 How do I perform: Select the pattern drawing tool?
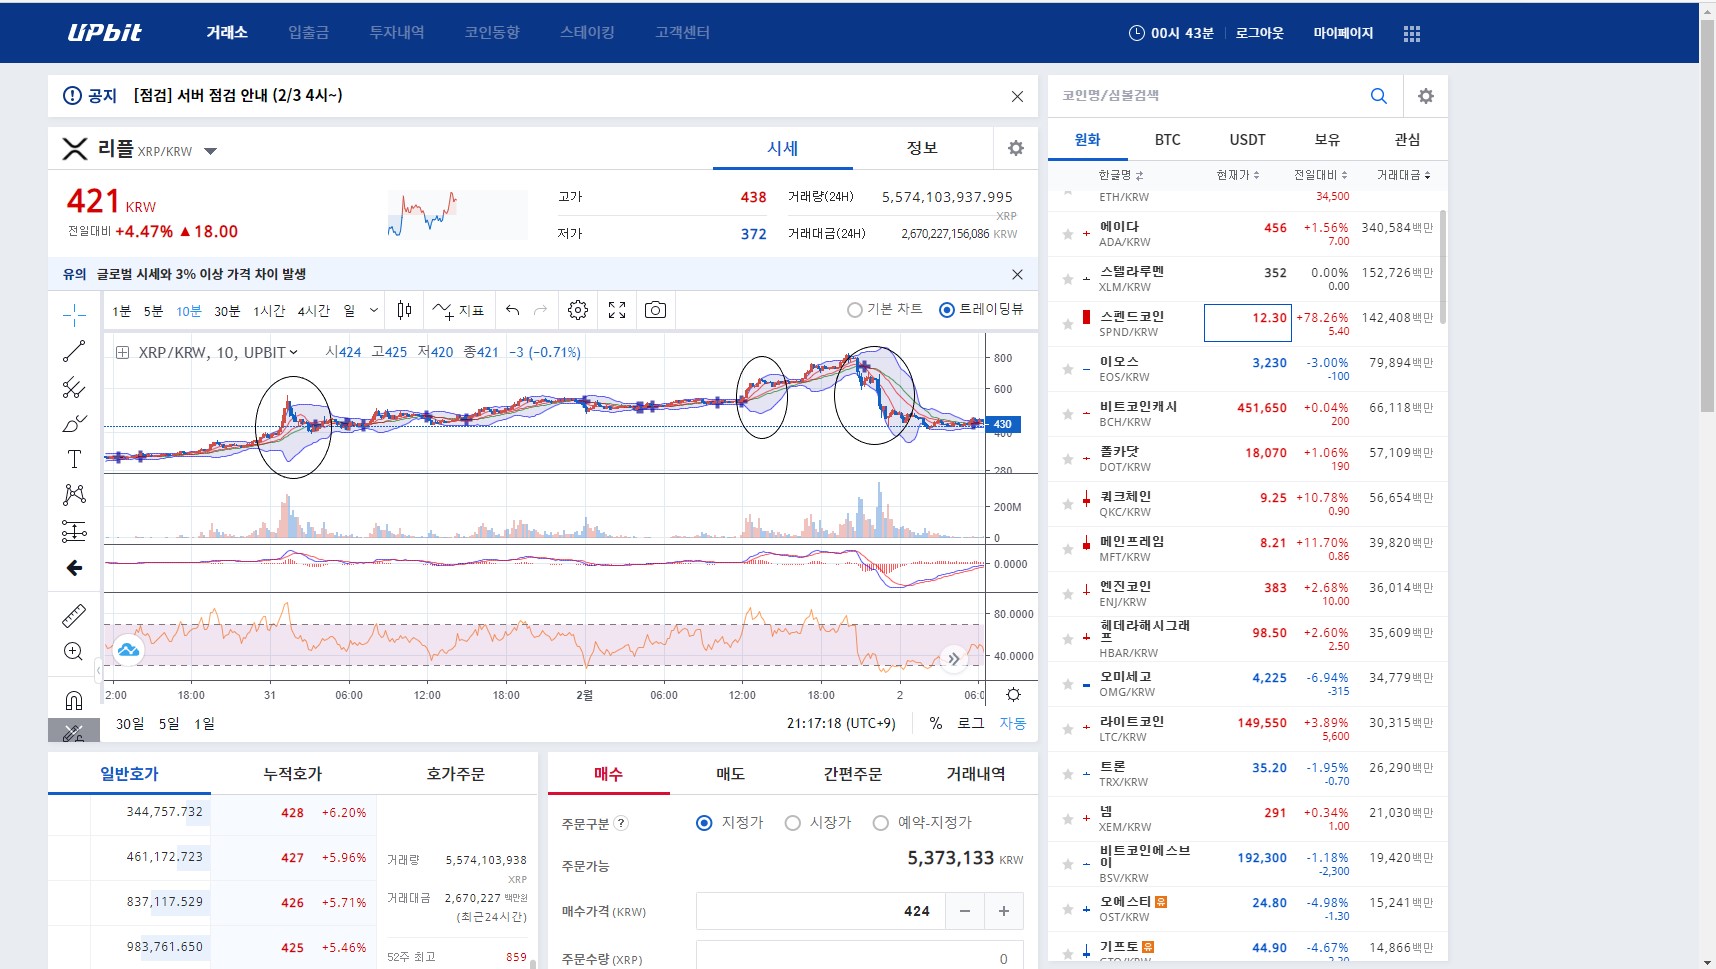tap(74, 495)
